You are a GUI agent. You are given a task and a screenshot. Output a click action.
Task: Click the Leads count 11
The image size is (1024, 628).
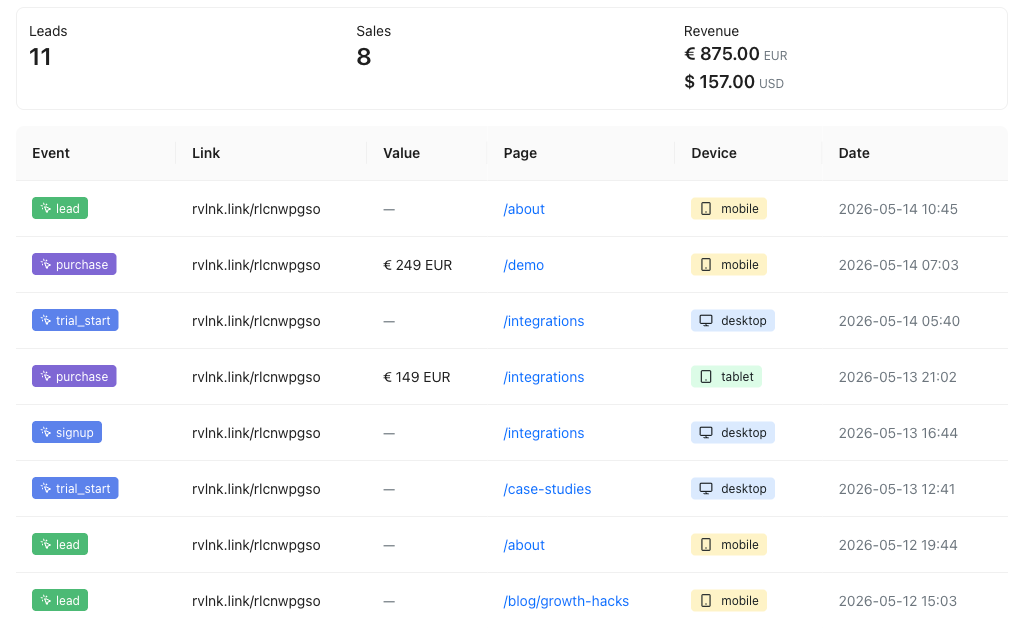[40, 57]
